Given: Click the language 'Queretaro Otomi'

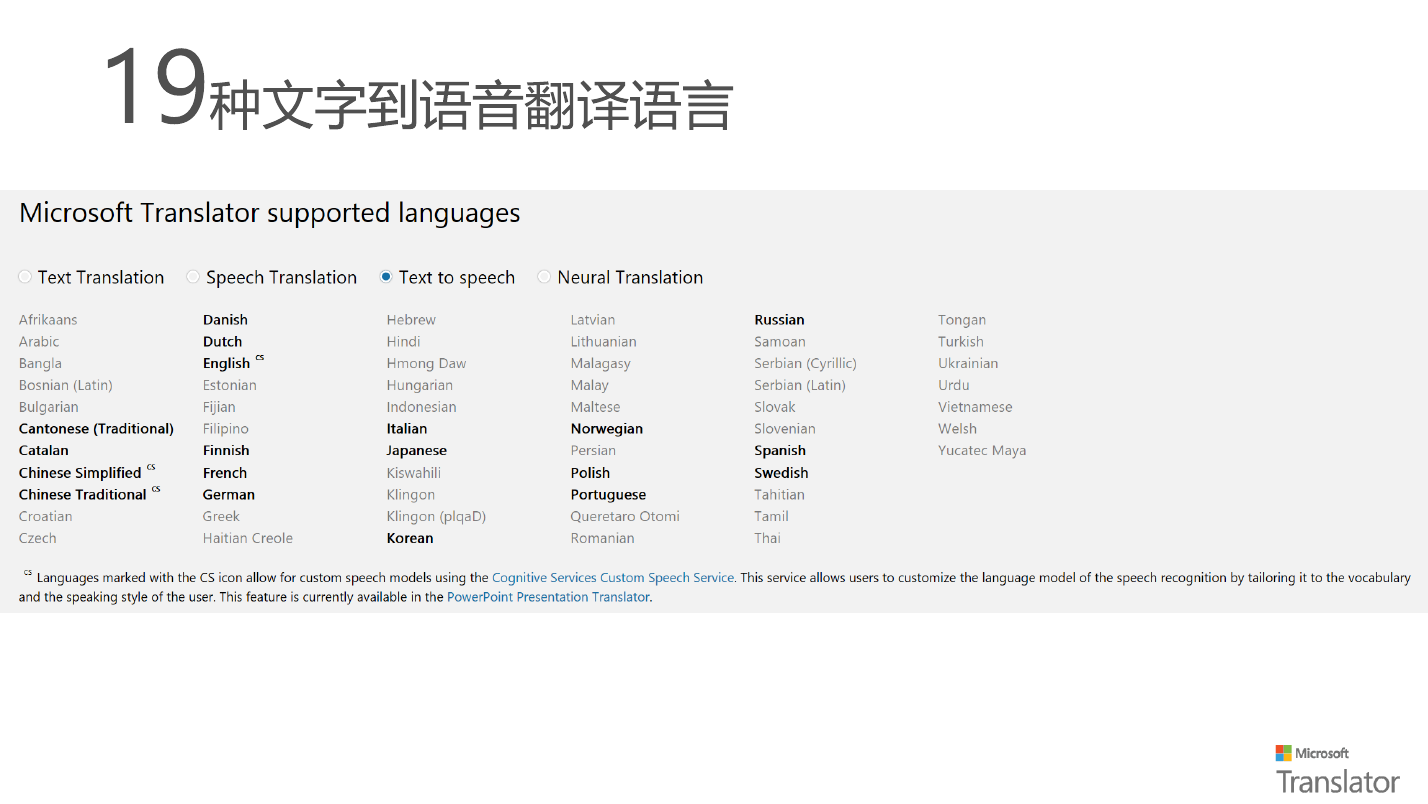Looking at the screenshot, I should tap(625, 517).
